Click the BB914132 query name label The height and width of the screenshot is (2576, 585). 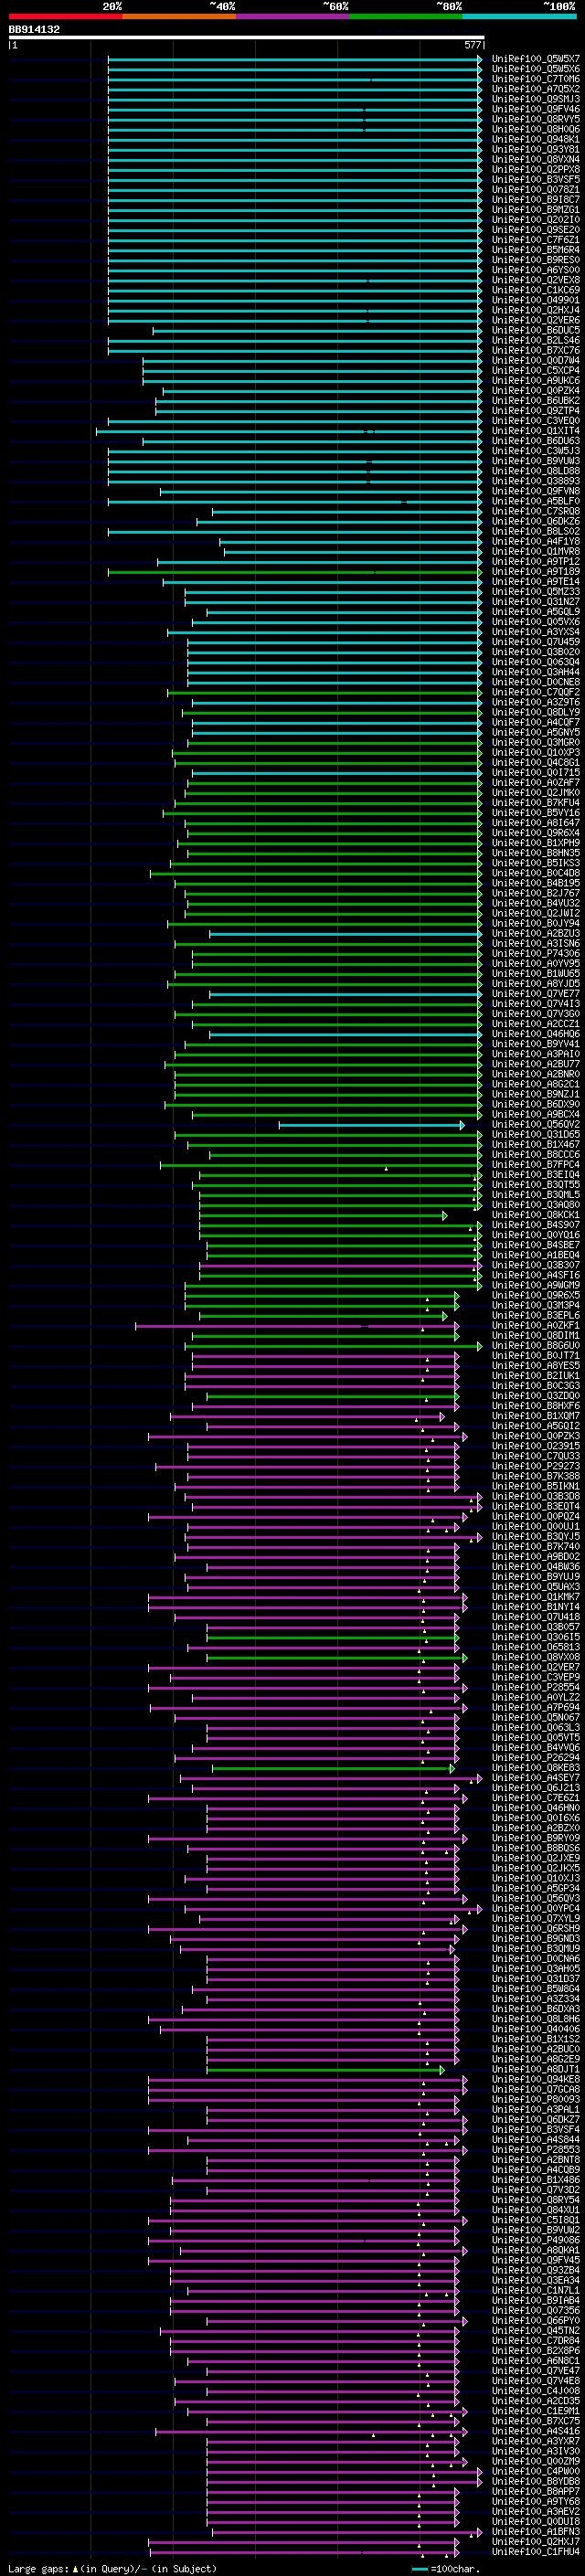pyautogui.click(x=34, y=29)
